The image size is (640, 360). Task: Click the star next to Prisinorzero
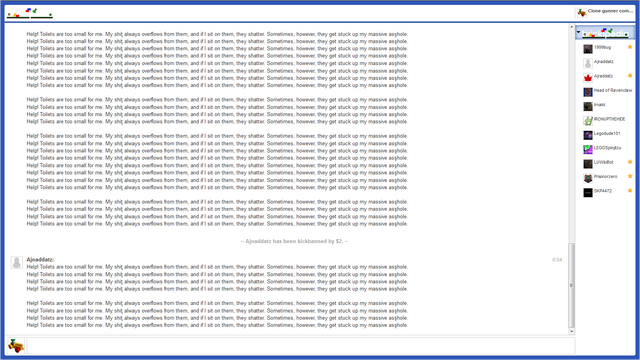pyautogui.click(x=630, y=176)
